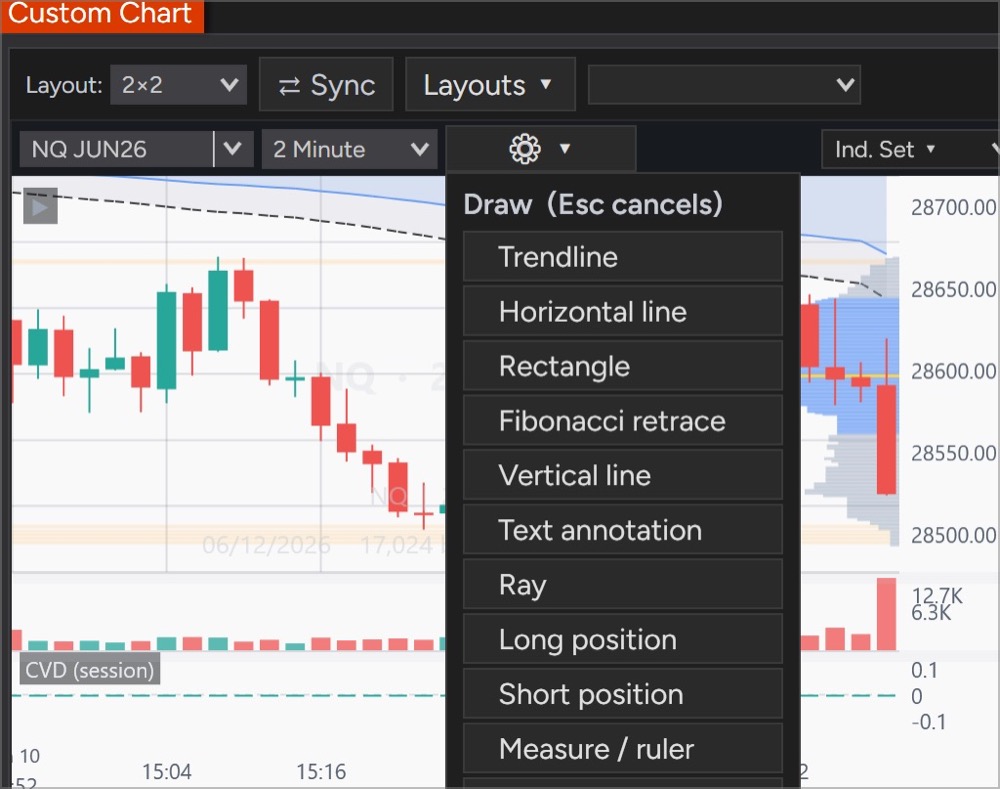Click the Custom Chart tab
Screen dimensions: 1000x789
point(101,14)
